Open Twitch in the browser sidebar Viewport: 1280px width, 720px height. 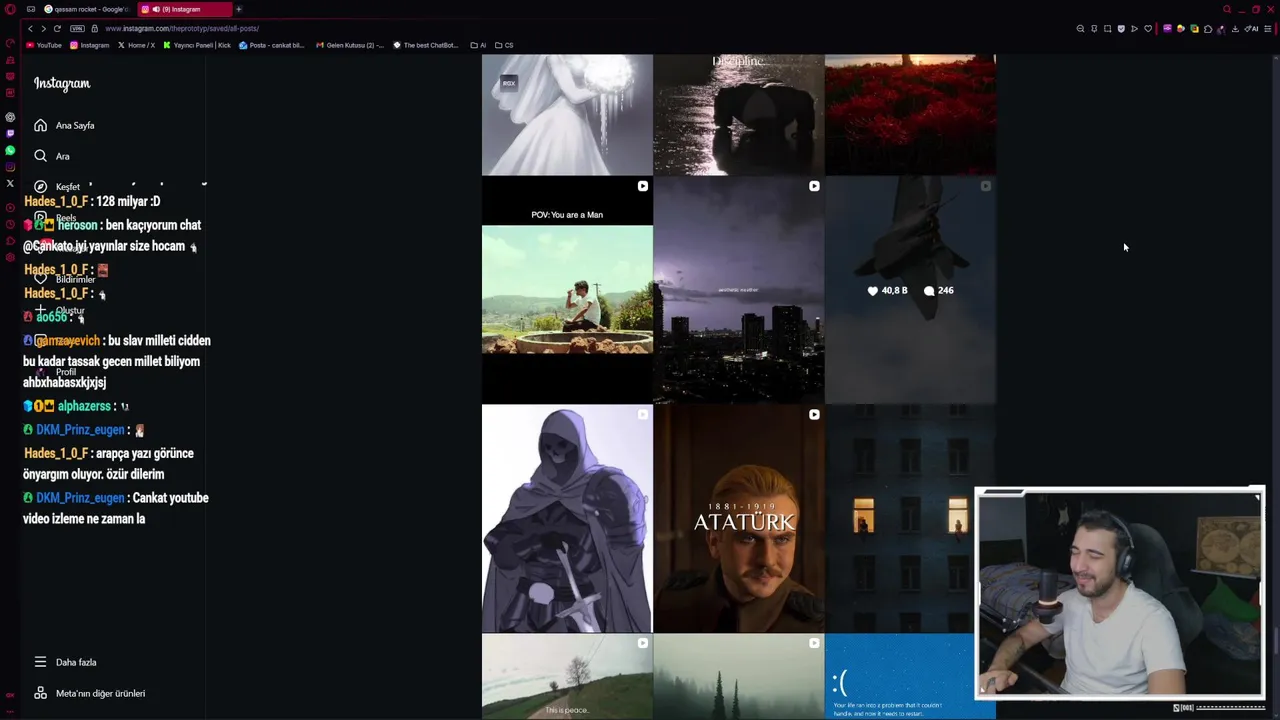(10, 133)
